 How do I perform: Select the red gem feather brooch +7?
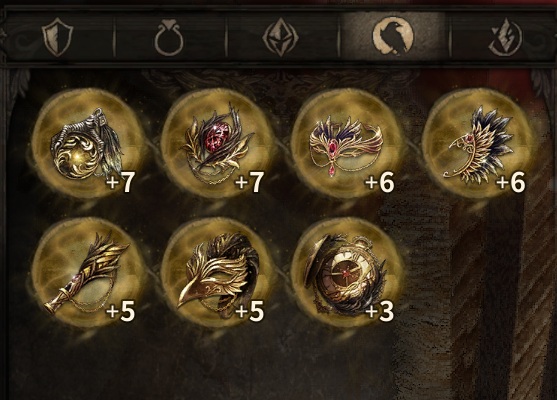pos(217,144)
